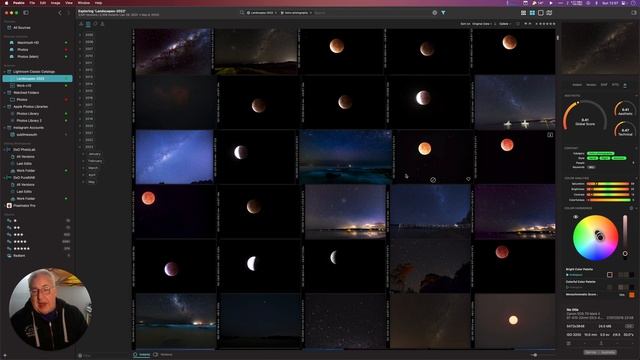This screenshot has height=360, width=640.
Task: Adjust vertical brightness slider beside color wheel
Action: 625,235
